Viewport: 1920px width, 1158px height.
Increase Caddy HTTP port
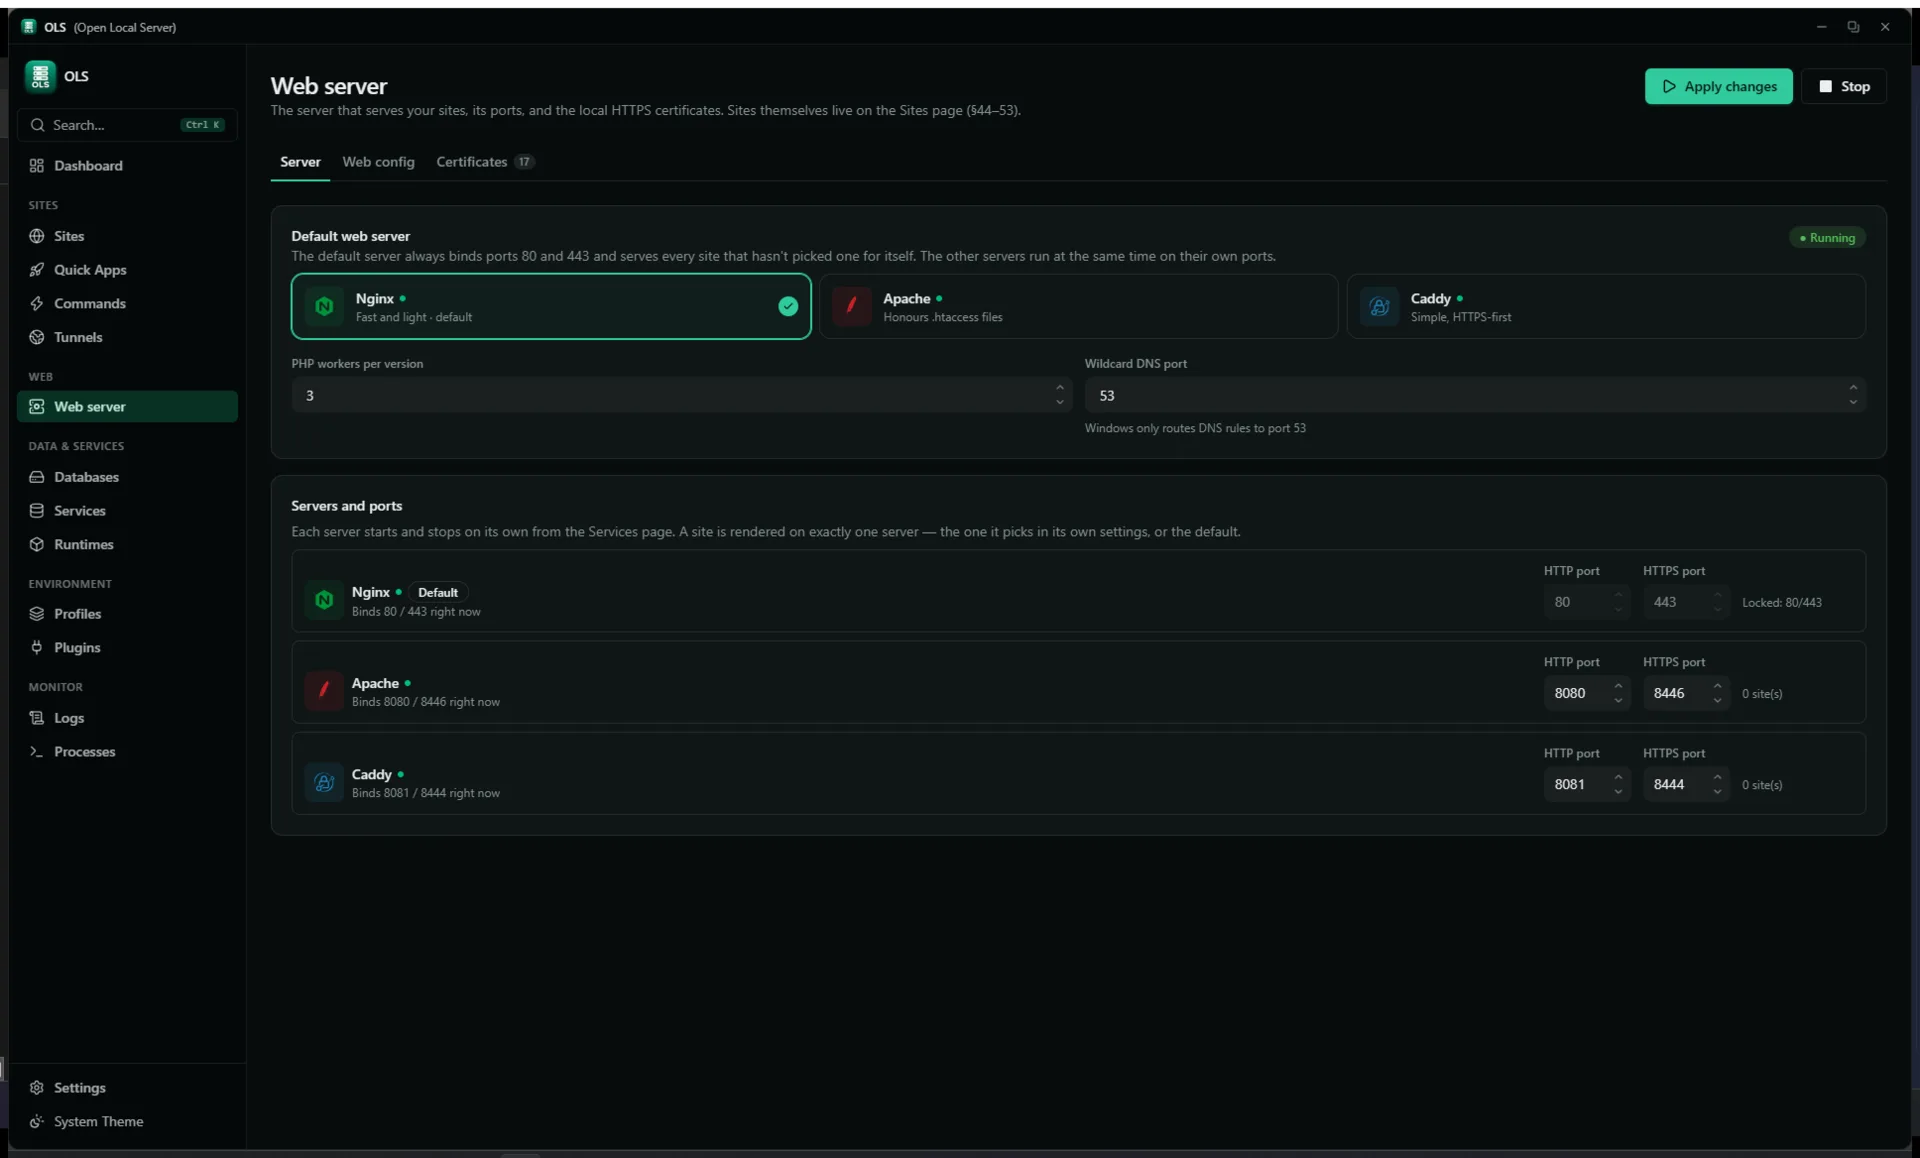tap(1618, 777)
